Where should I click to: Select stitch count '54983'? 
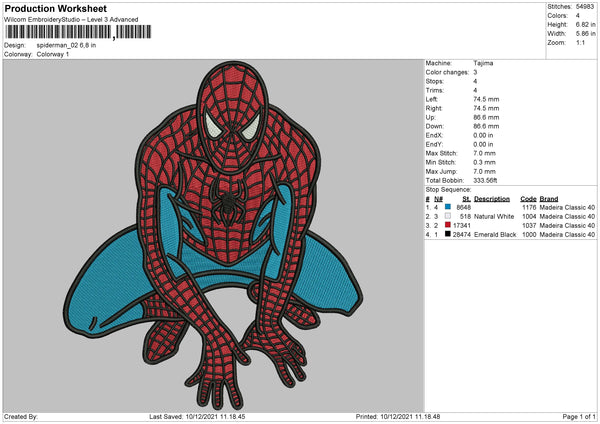pyautogui.click(x=585, y=7)
